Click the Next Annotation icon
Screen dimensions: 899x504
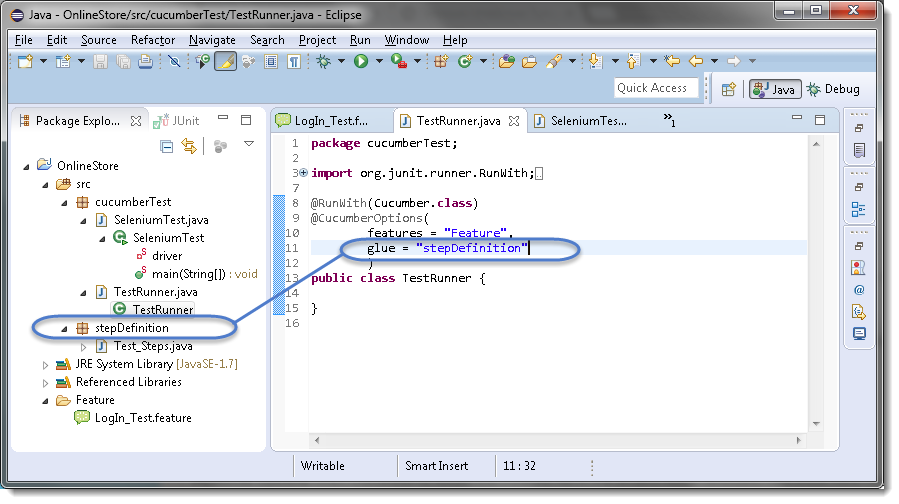click(596, 61)
